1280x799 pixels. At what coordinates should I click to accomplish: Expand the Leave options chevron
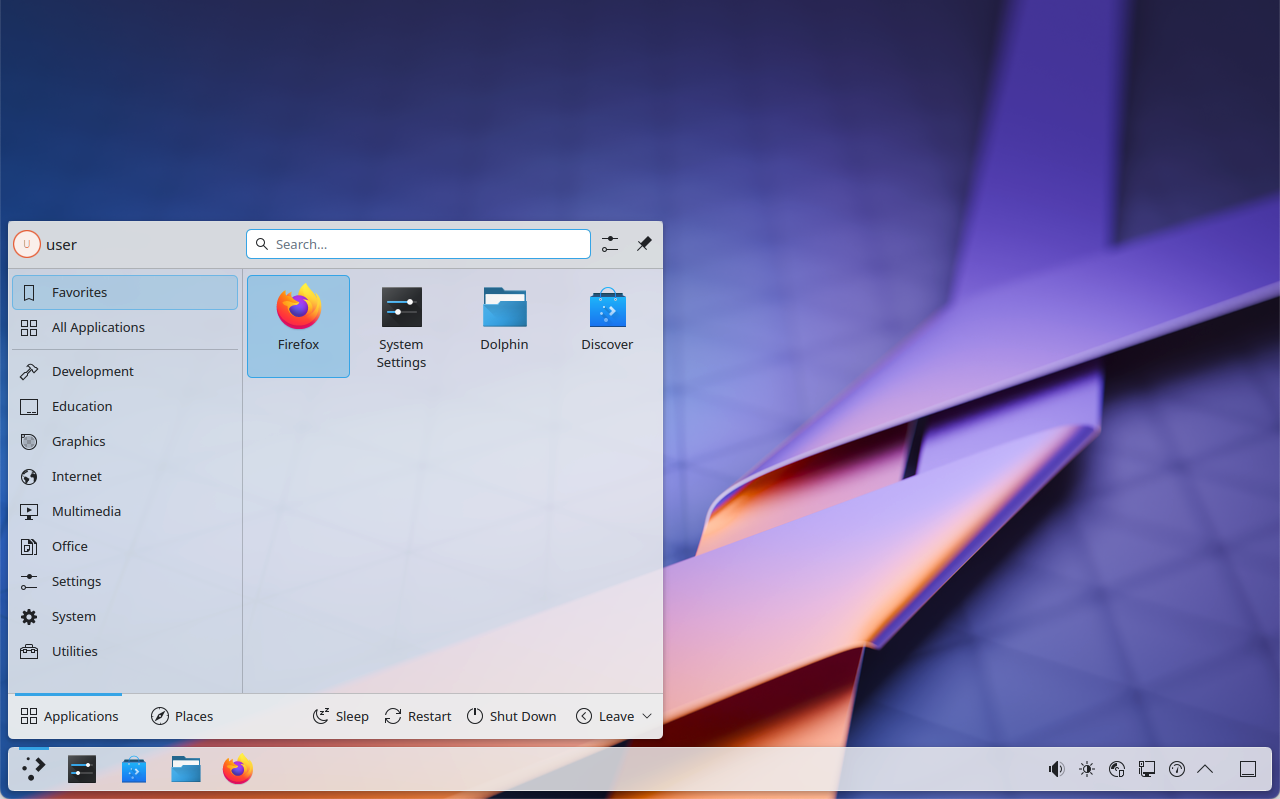pyautogui.click(x=647, y=716)
